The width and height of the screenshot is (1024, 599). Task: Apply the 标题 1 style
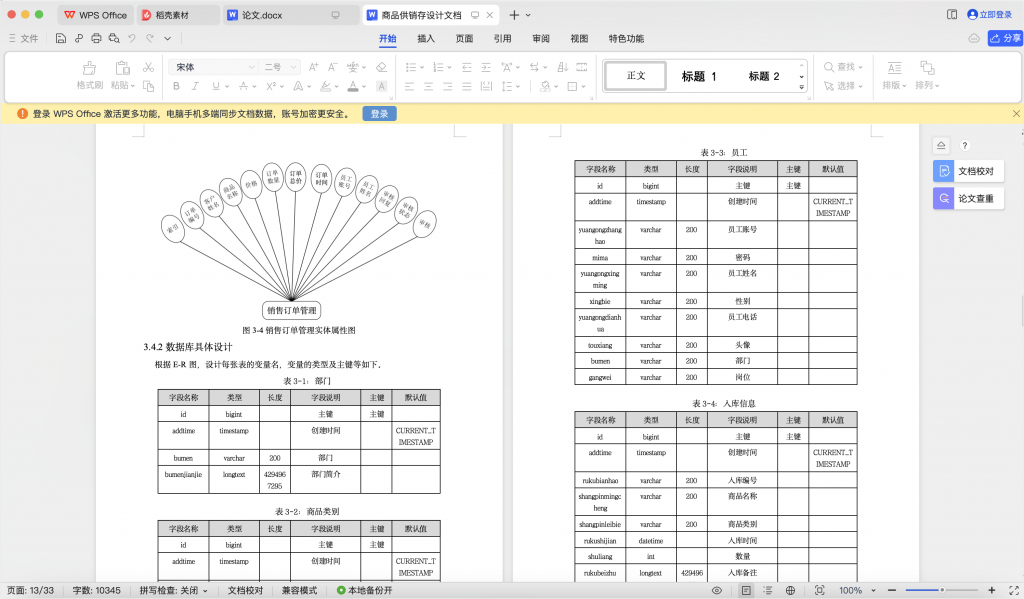[x=697, y=75]
